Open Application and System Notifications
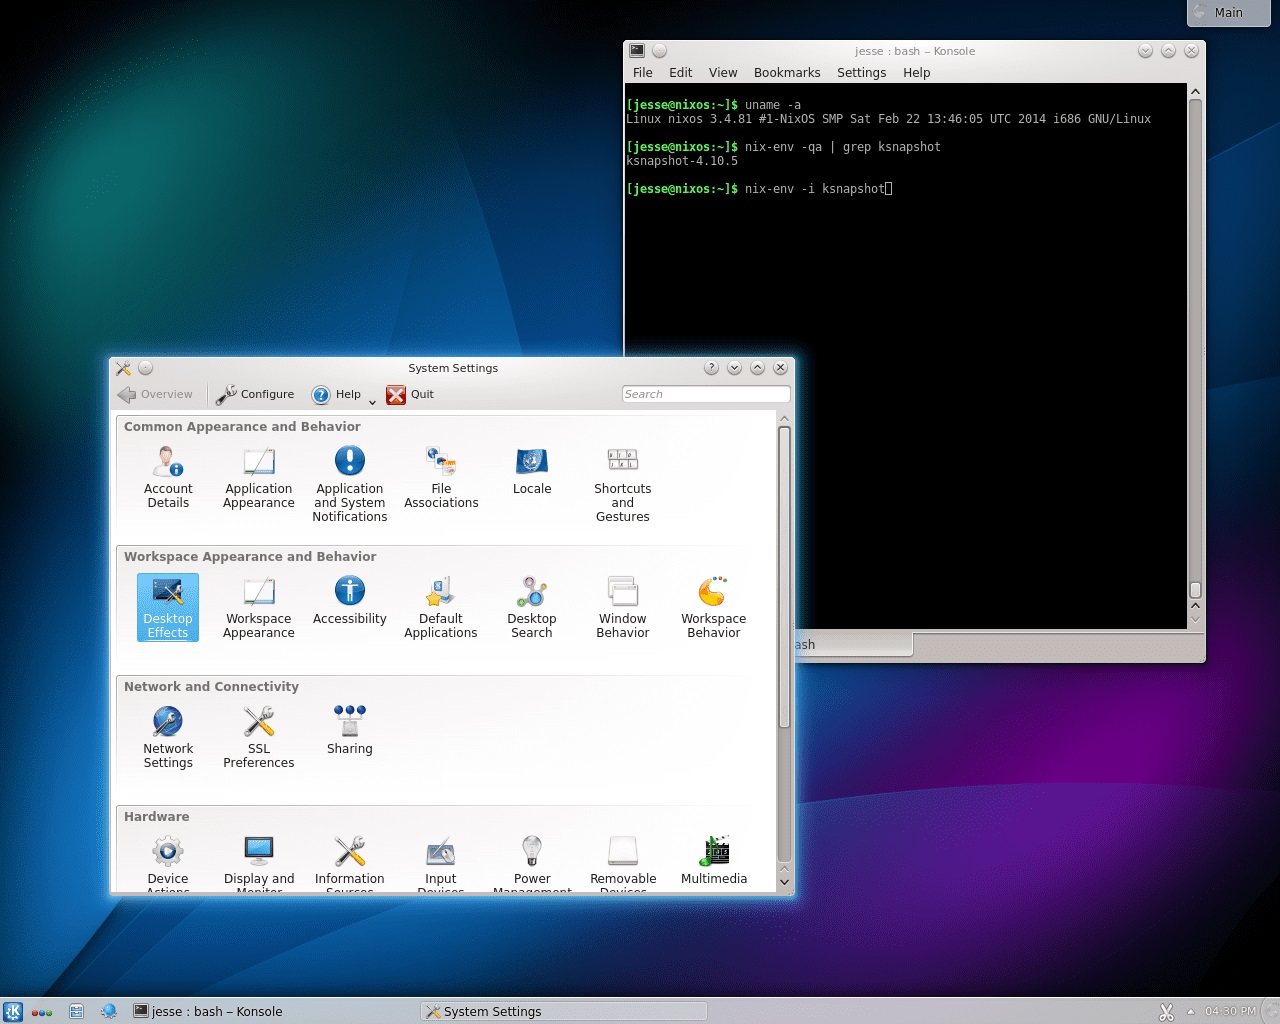 (350, 484)
